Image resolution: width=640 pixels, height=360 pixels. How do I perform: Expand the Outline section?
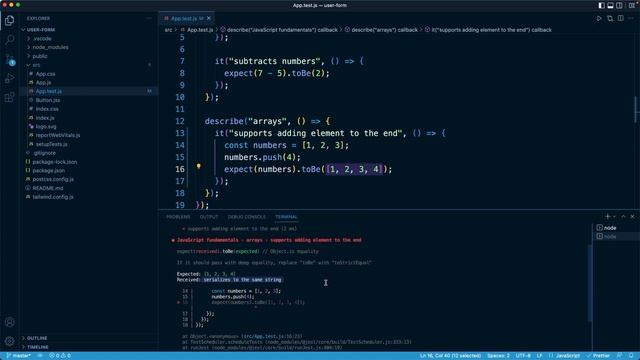tap(37, 338)
